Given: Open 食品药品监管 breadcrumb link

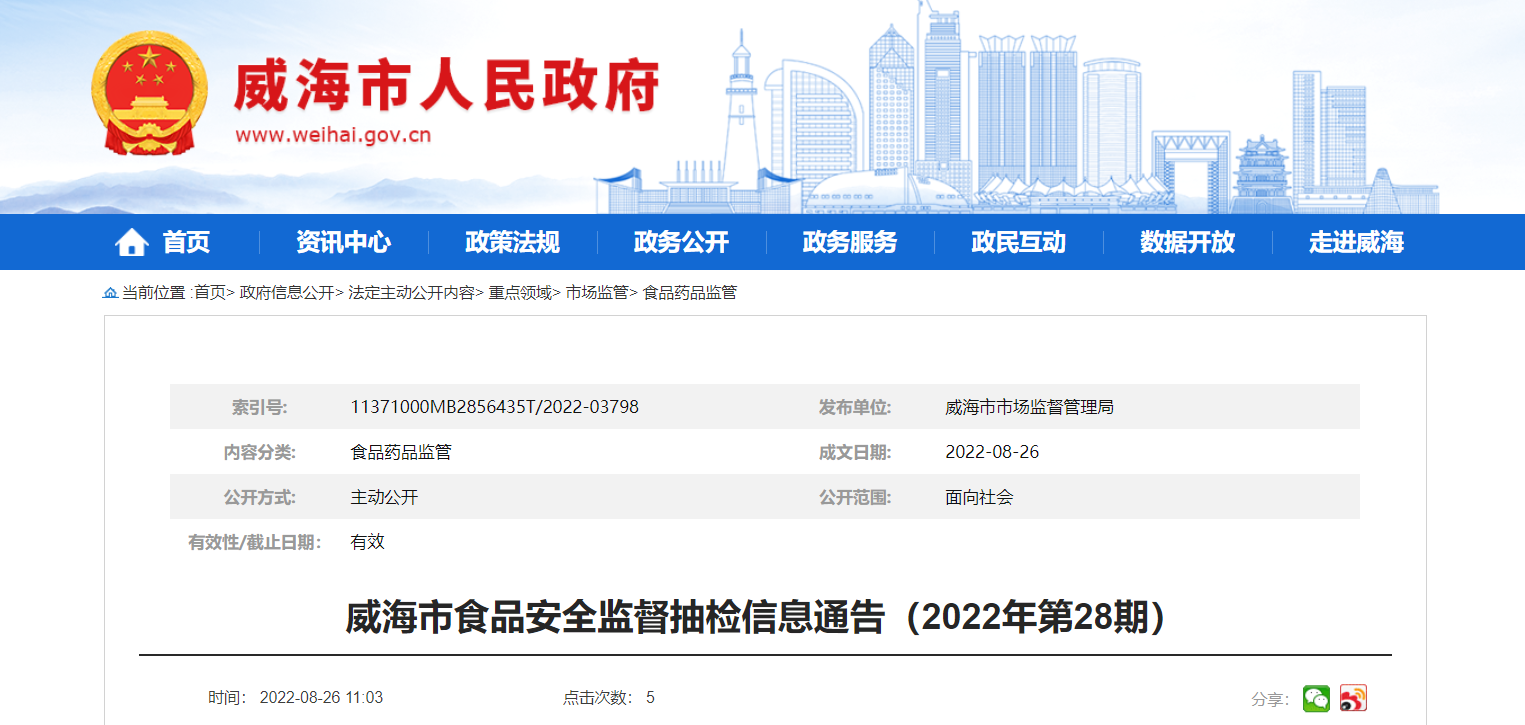Looking at the screenshot, I should [689, 293].
